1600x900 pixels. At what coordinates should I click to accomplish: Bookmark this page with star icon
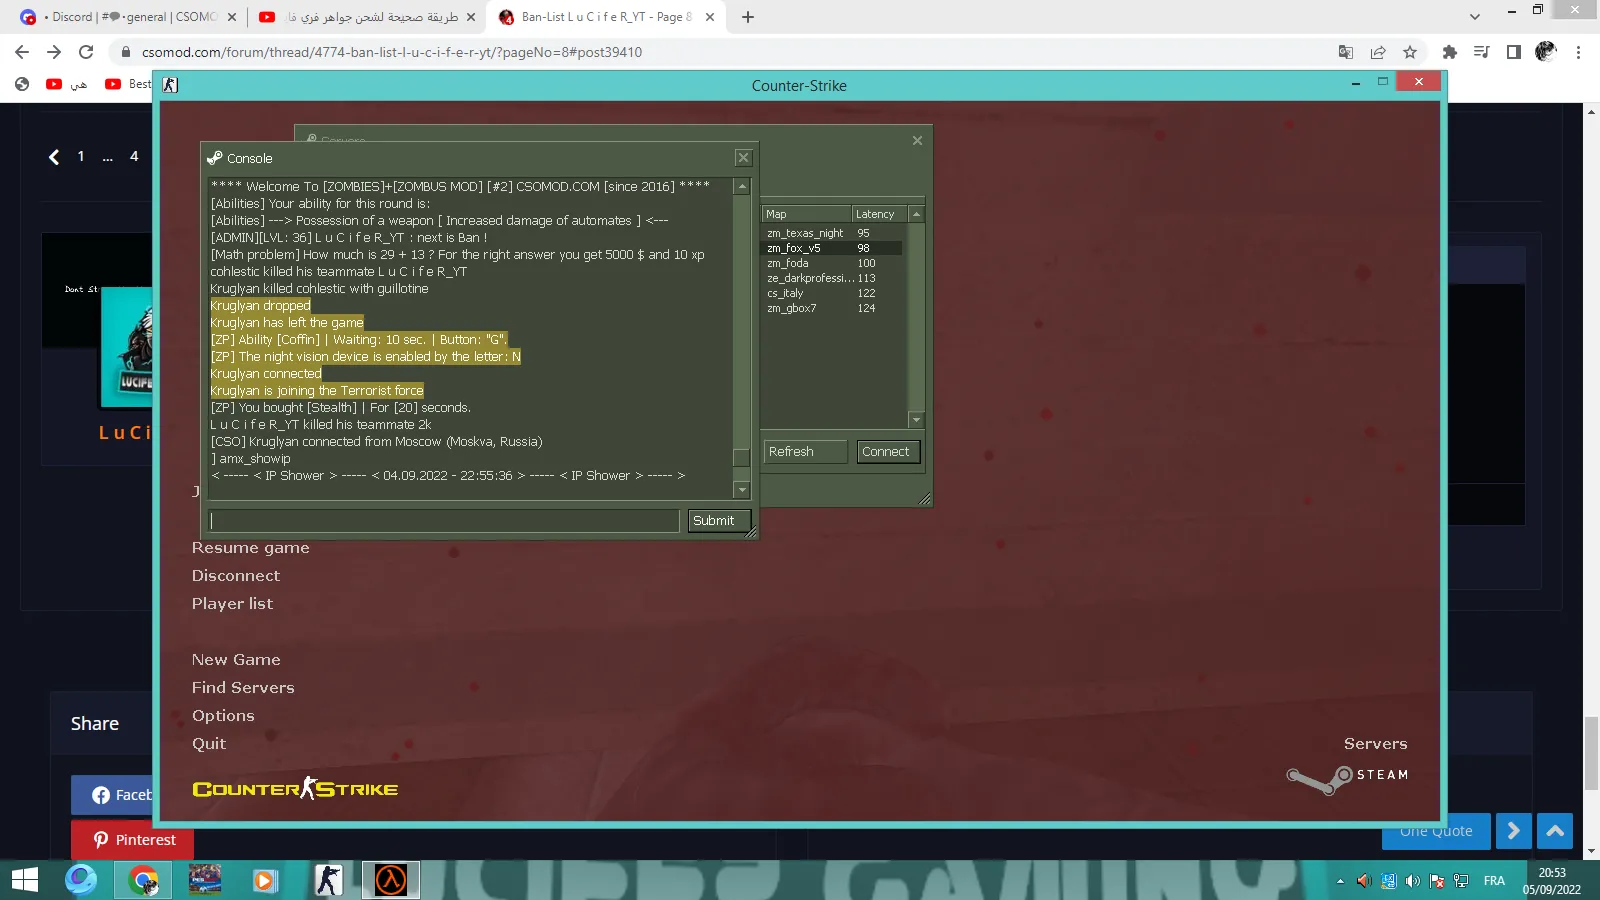1410,52
